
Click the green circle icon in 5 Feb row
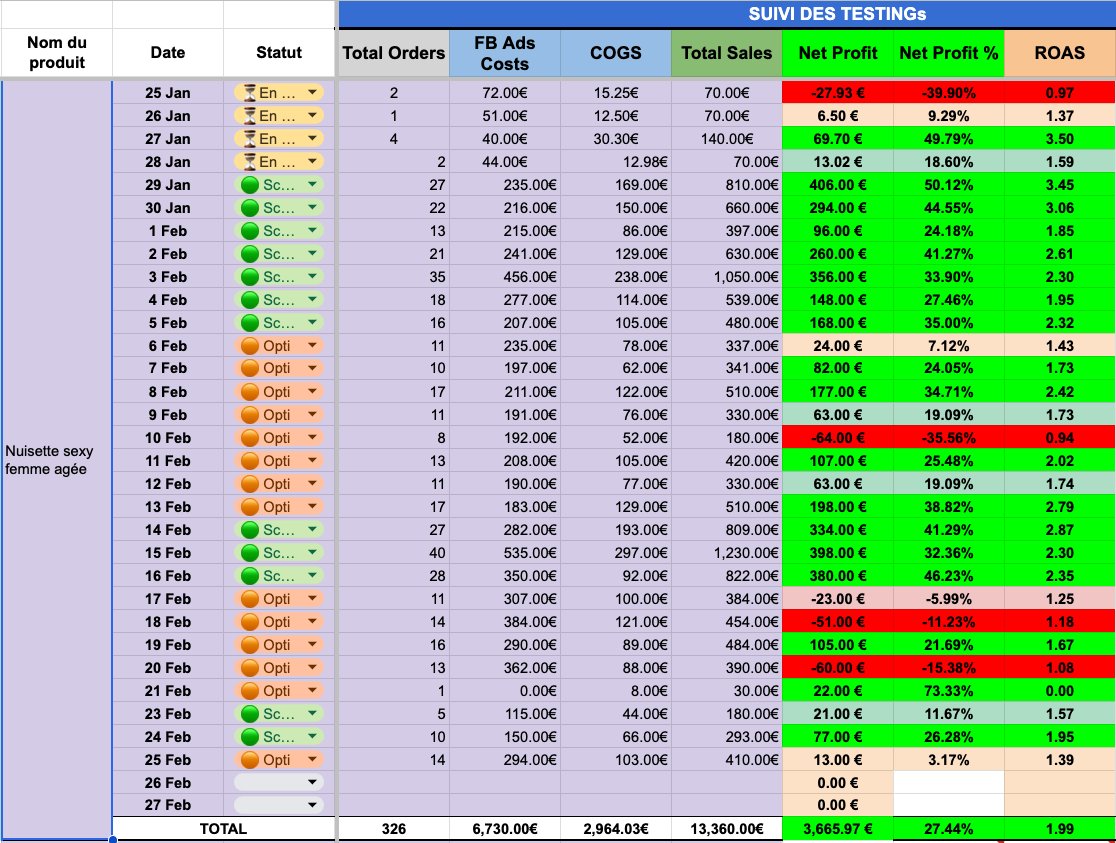(x=249, y=323)
